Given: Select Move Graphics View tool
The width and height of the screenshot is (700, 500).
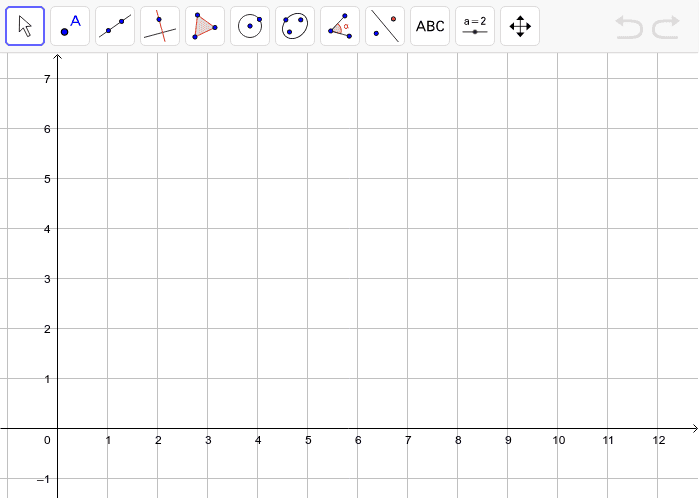Looking at the screenshot, I should (x=520, y=26).
